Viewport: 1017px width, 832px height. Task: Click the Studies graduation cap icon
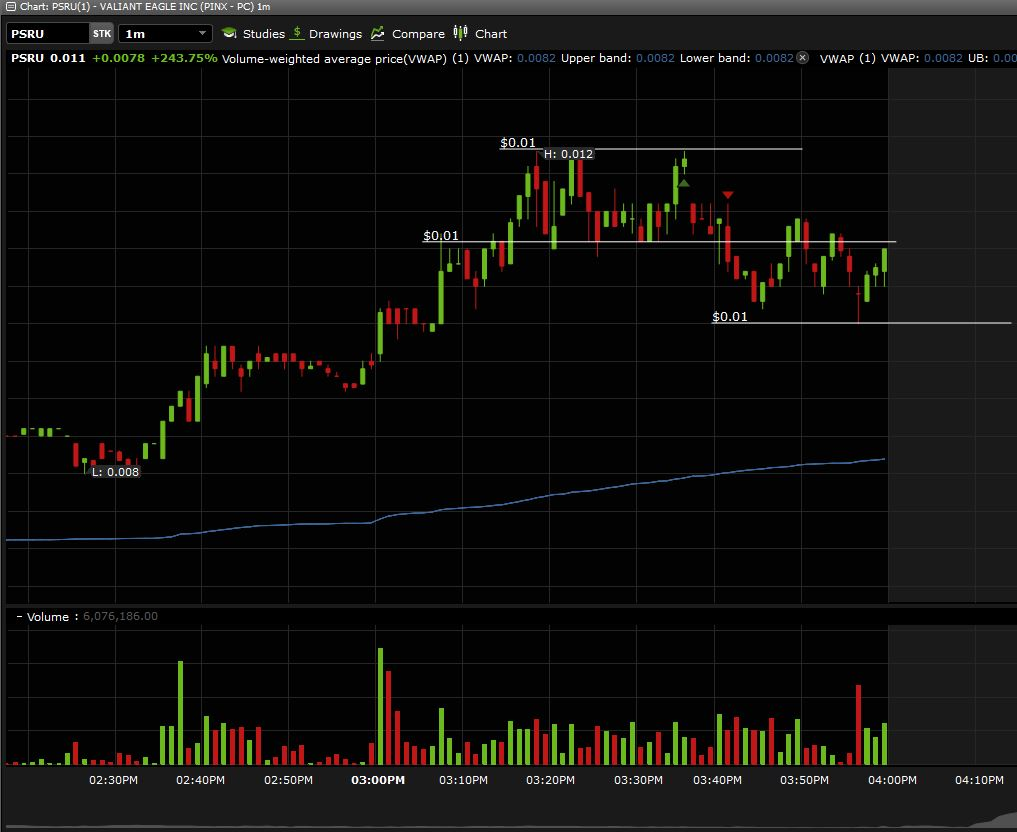(x=229, y=33)
